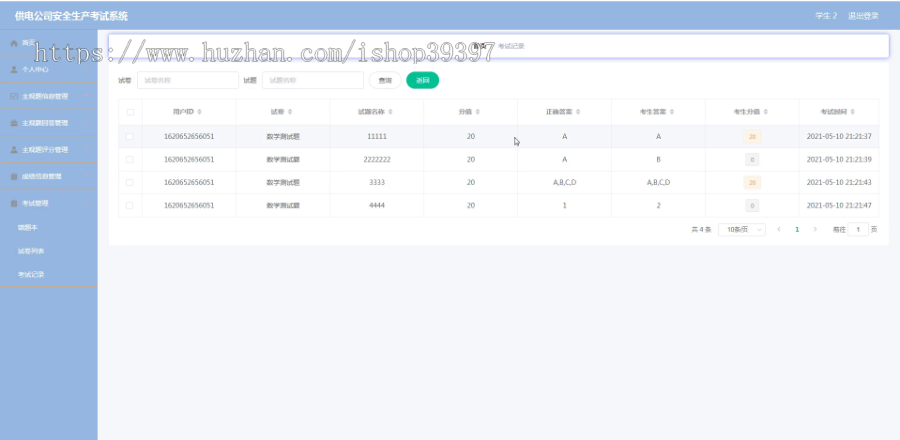Click 退出登录 to log out

(x=863, y=15)
